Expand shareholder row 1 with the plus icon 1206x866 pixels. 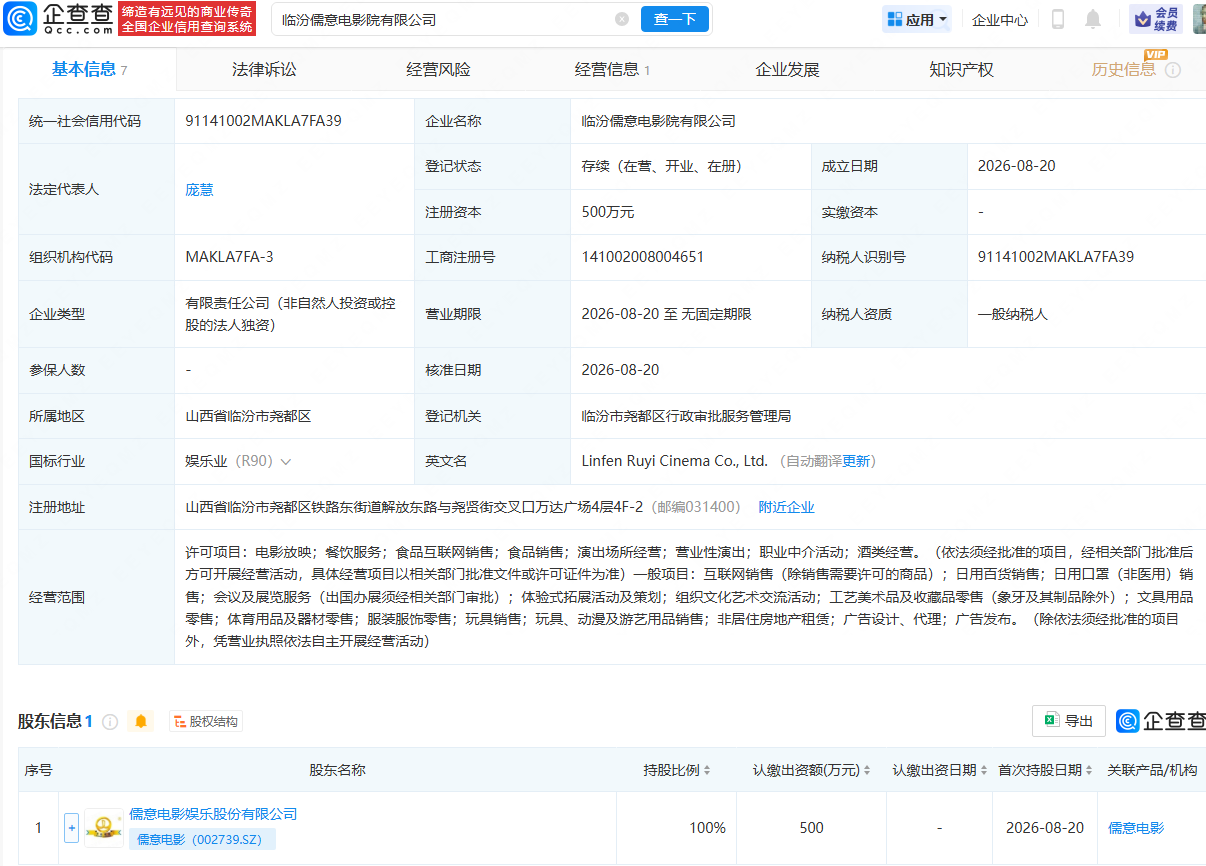pos(71,828)
